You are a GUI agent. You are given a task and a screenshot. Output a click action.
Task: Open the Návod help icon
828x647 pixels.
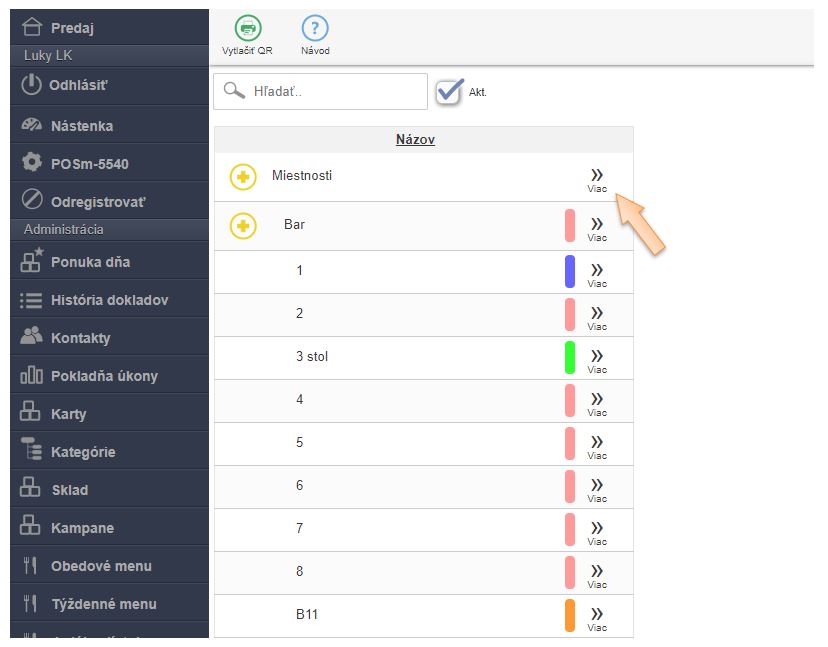[x=315, y=28]
